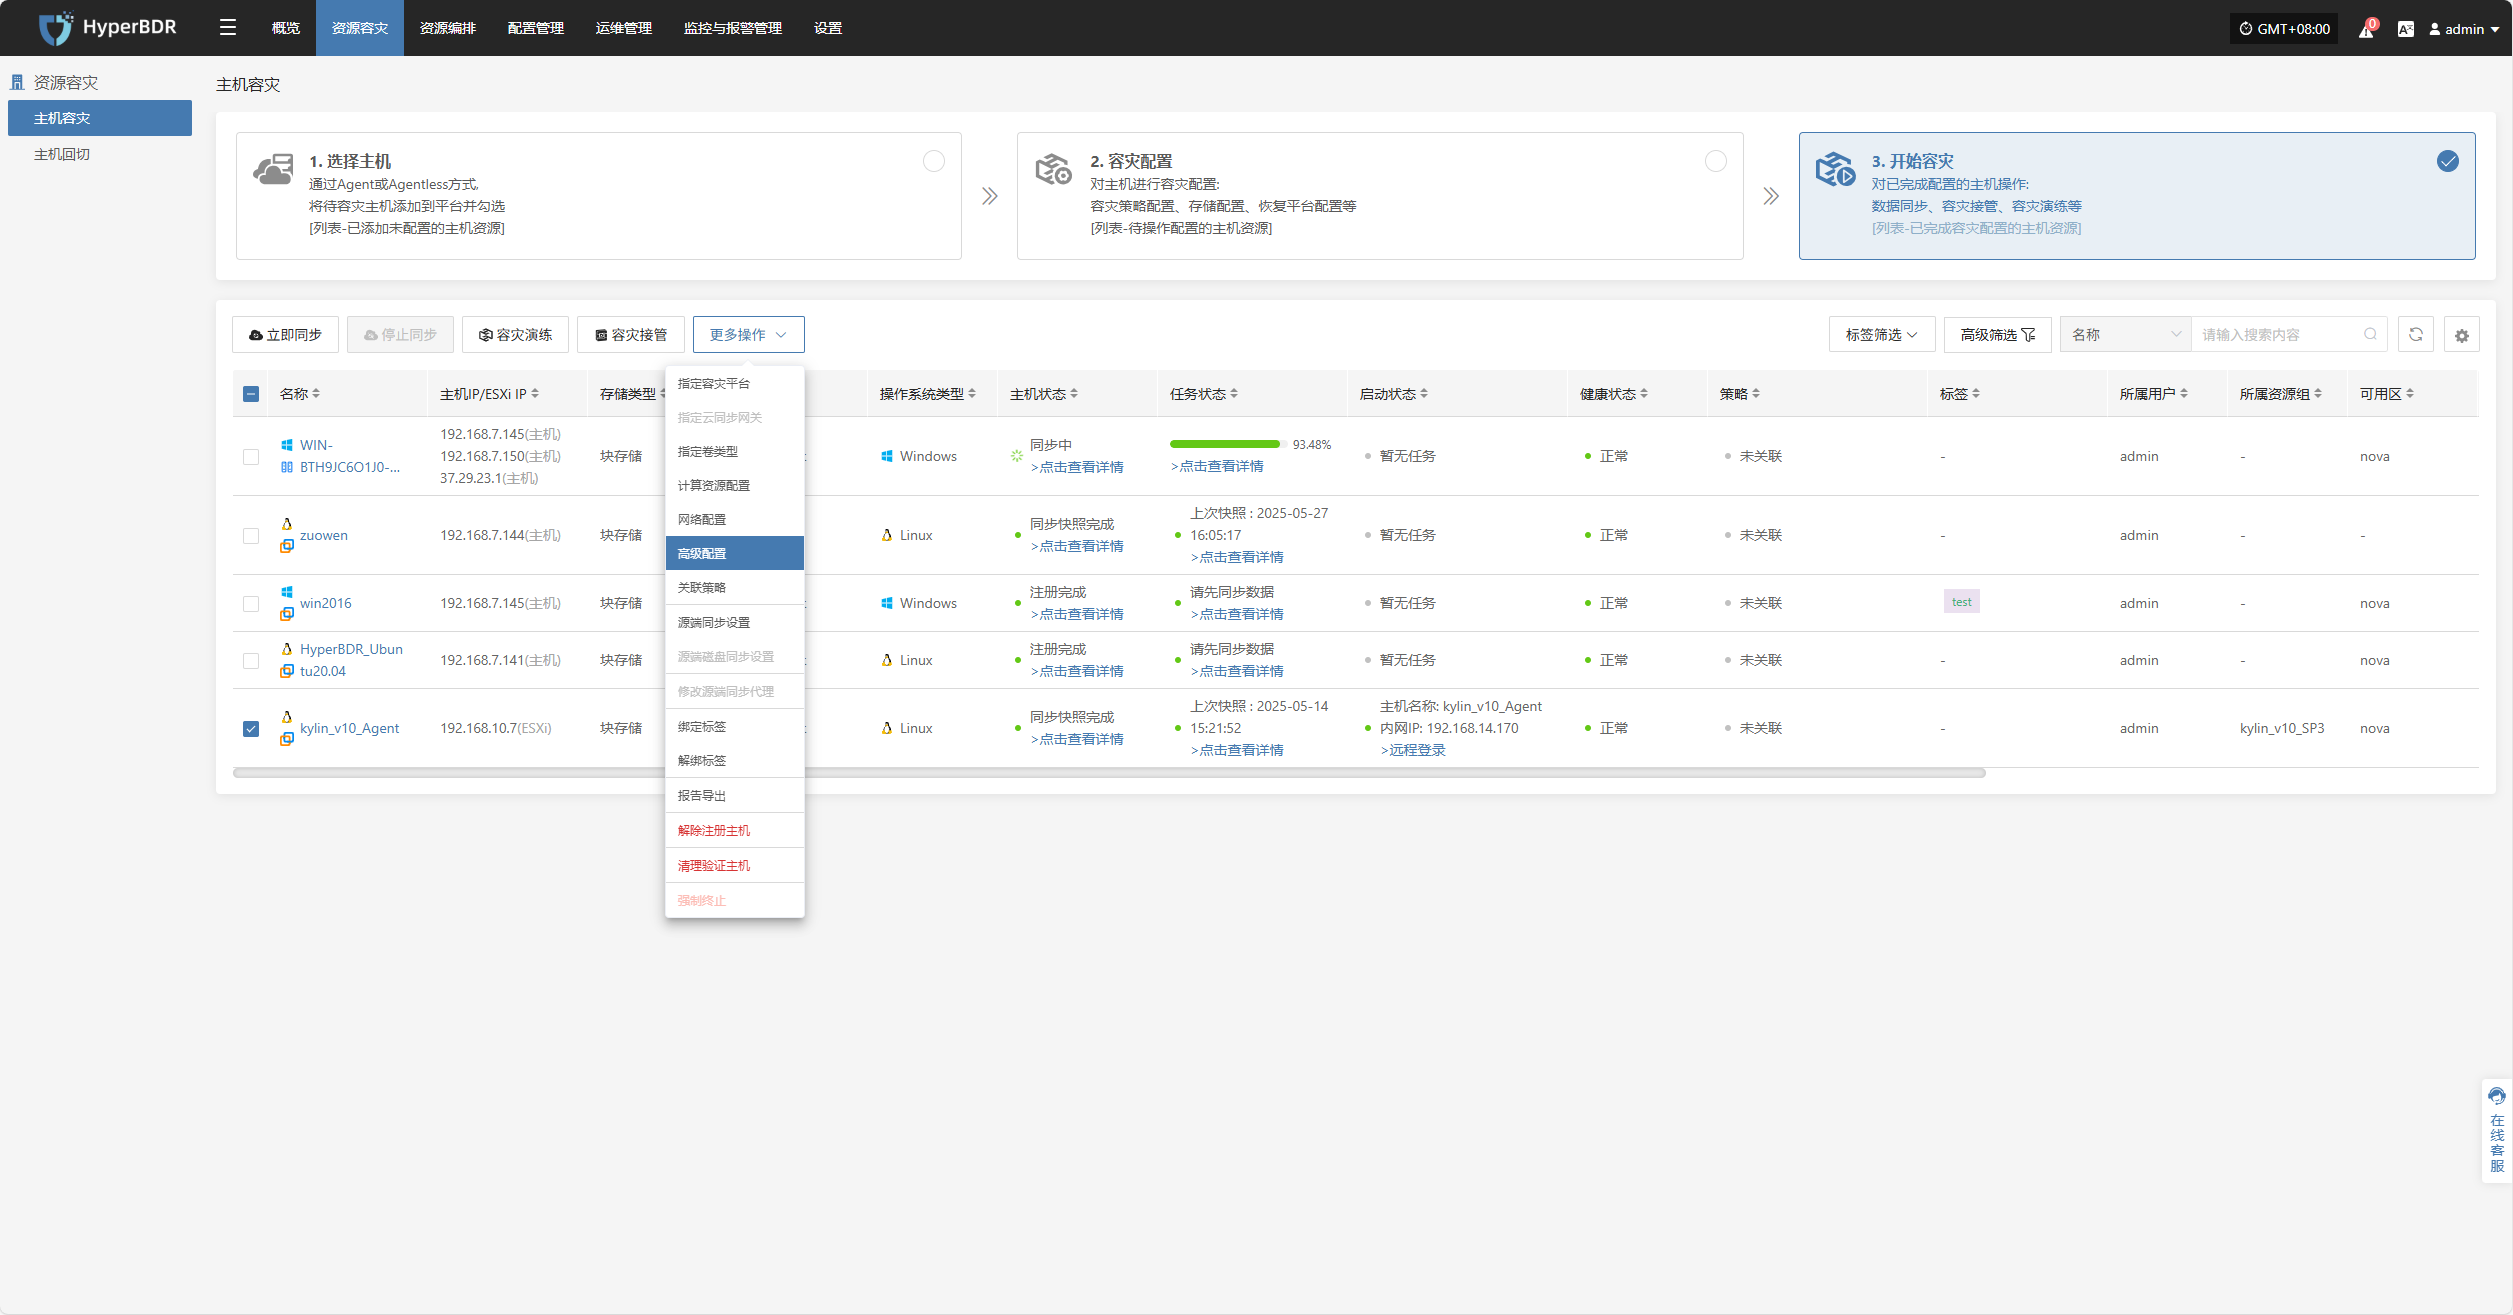Click the select host cloud icon
The width and height of the screenshot is (2513, 1315).
tap(274, 169)
